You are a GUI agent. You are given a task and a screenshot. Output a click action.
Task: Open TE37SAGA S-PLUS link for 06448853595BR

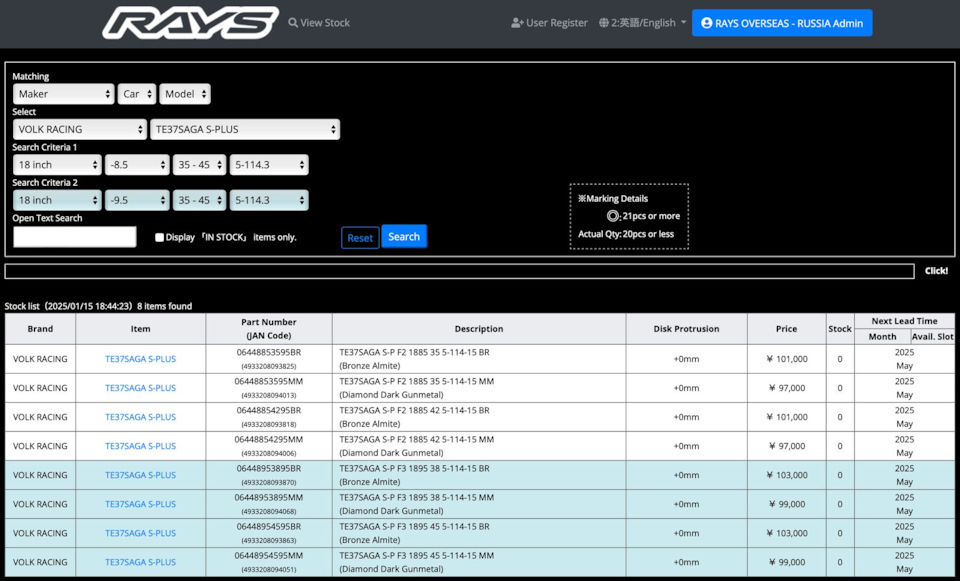pyautogui.click(x=140, y=359)
